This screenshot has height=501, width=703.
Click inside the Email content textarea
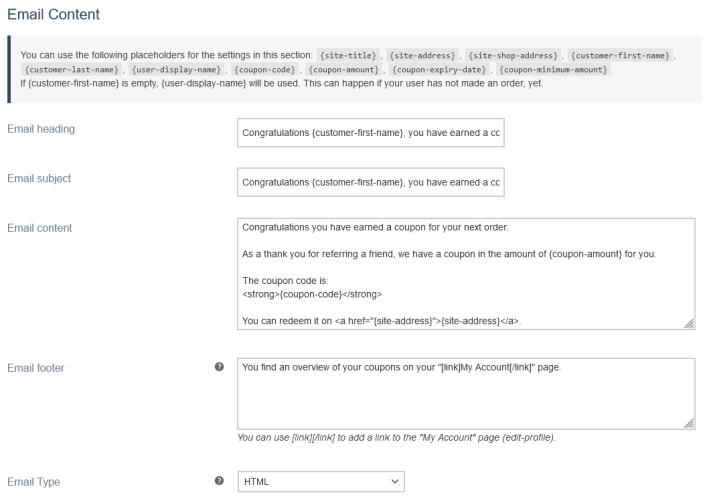pos(465,273)
